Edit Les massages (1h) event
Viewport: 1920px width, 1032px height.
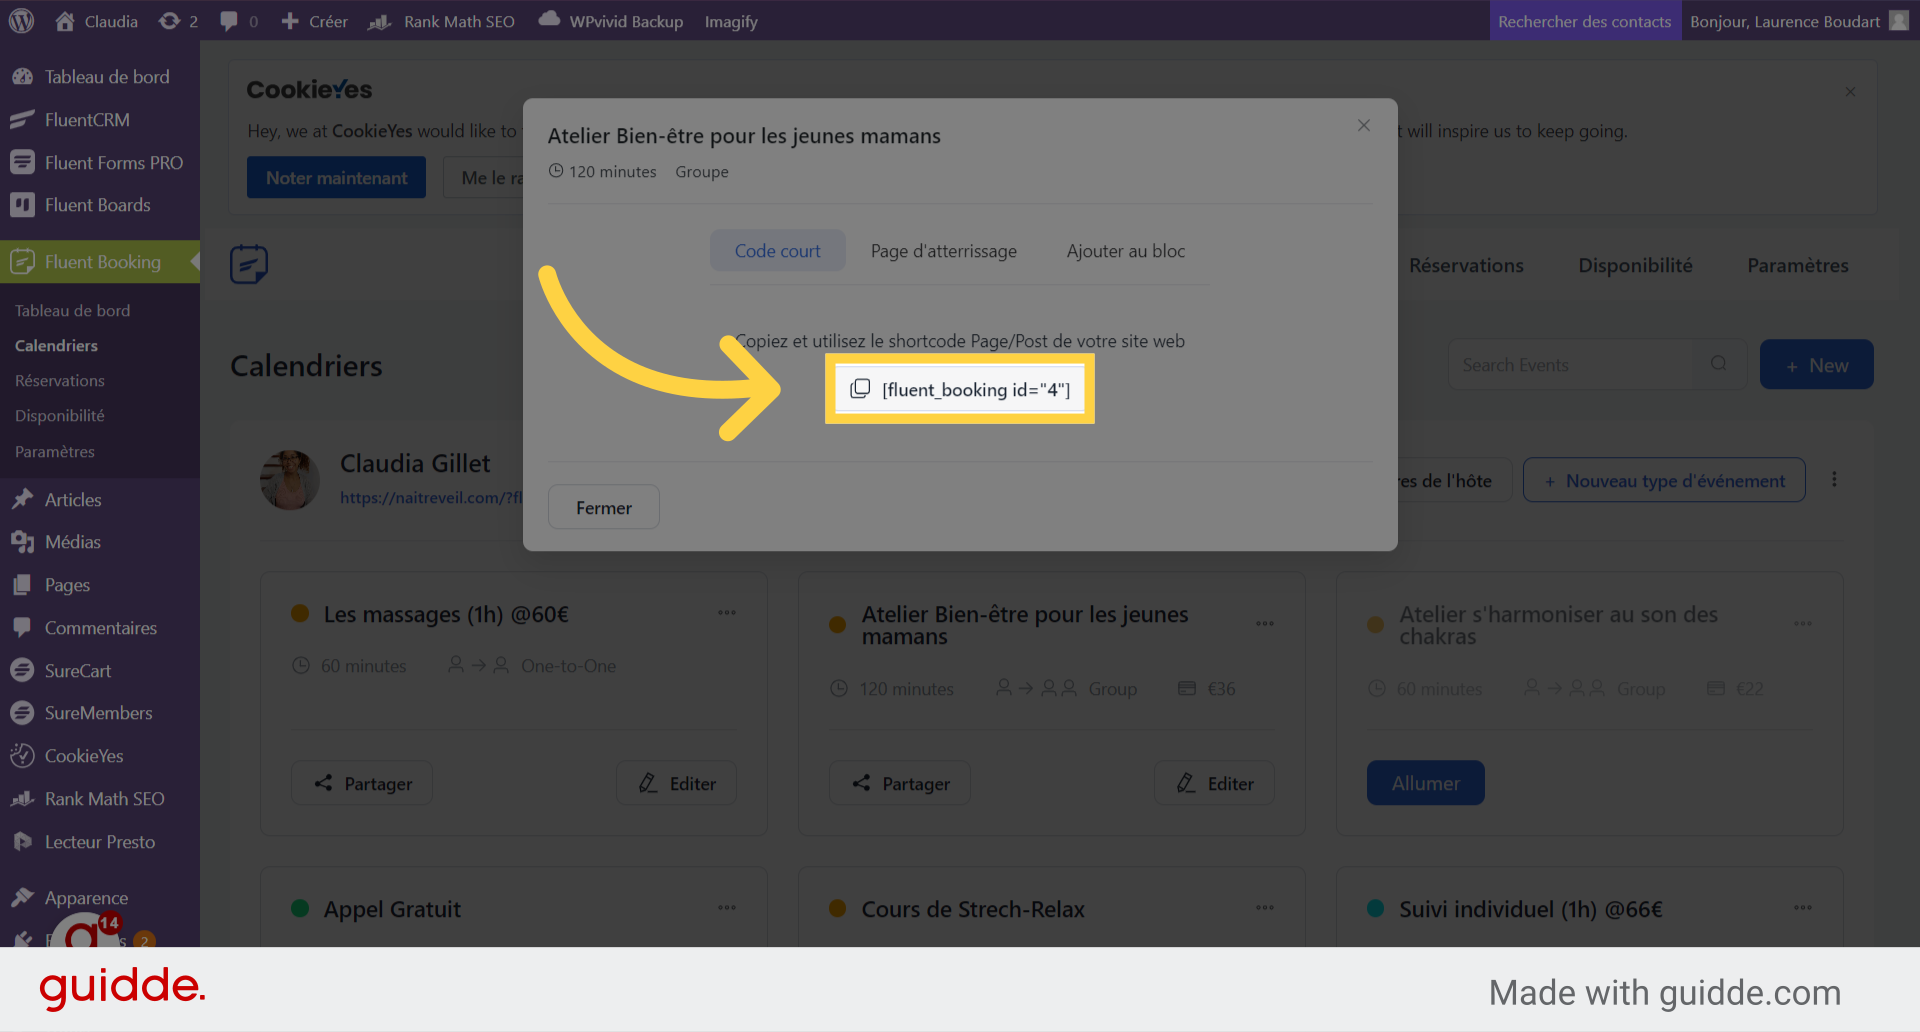(x=677, y=783)
